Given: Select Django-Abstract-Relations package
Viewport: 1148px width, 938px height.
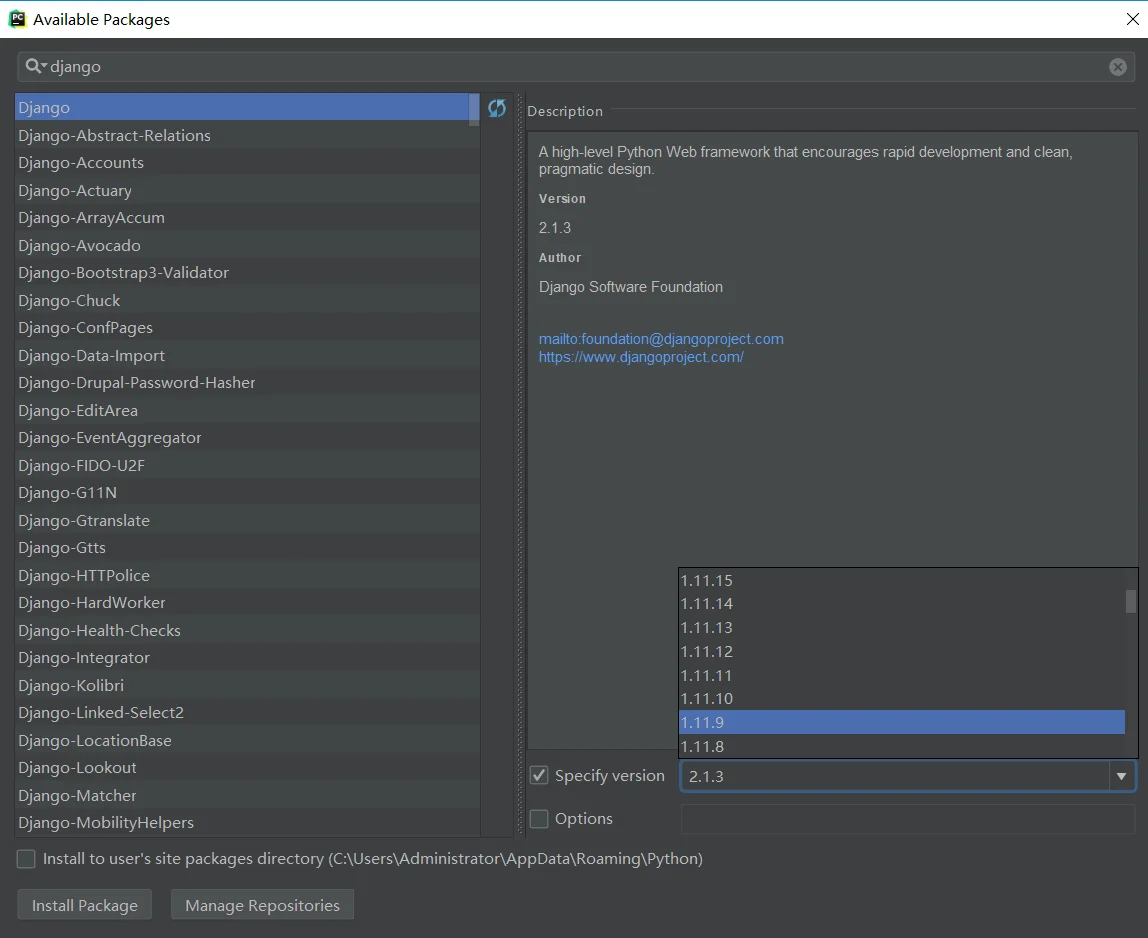Looking at the screenshot, I should 247,135.
